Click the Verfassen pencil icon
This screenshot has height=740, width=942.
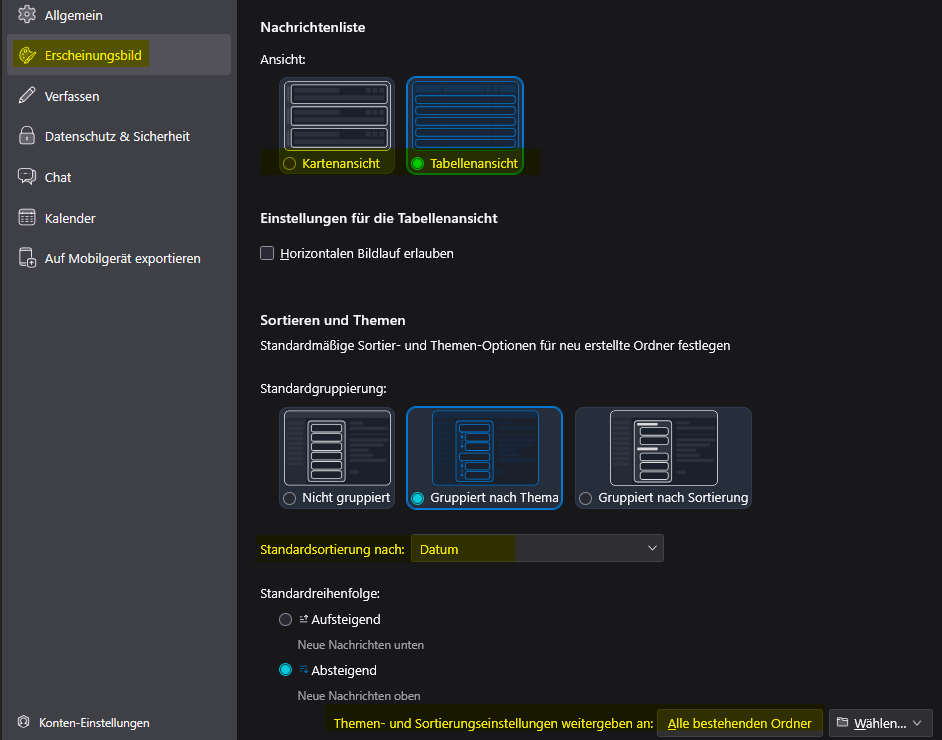pyautogui.click(x=27, y=96)
